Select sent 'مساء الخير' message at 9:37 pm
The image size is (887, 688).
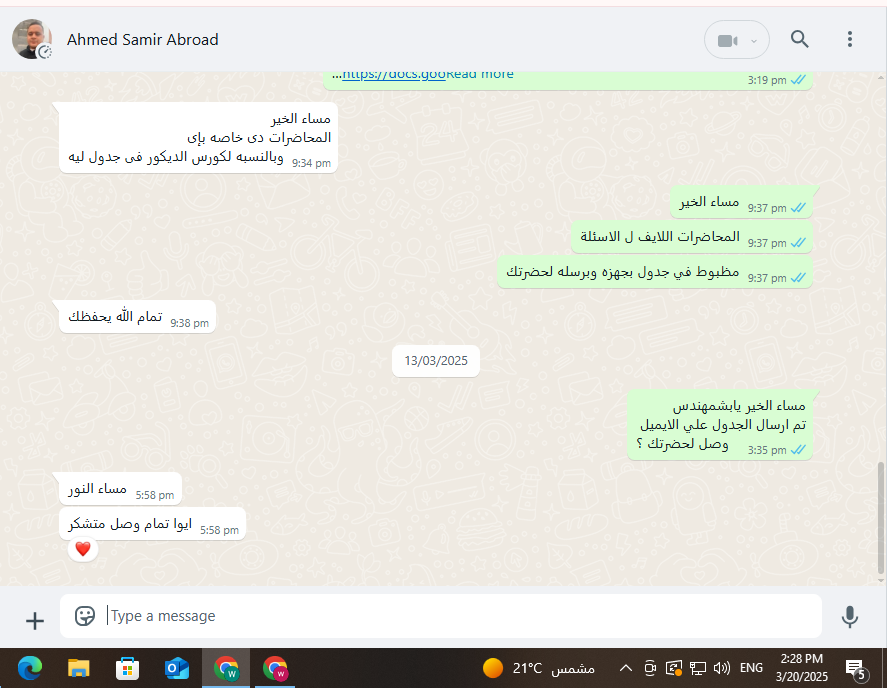(x=742, y=202)
